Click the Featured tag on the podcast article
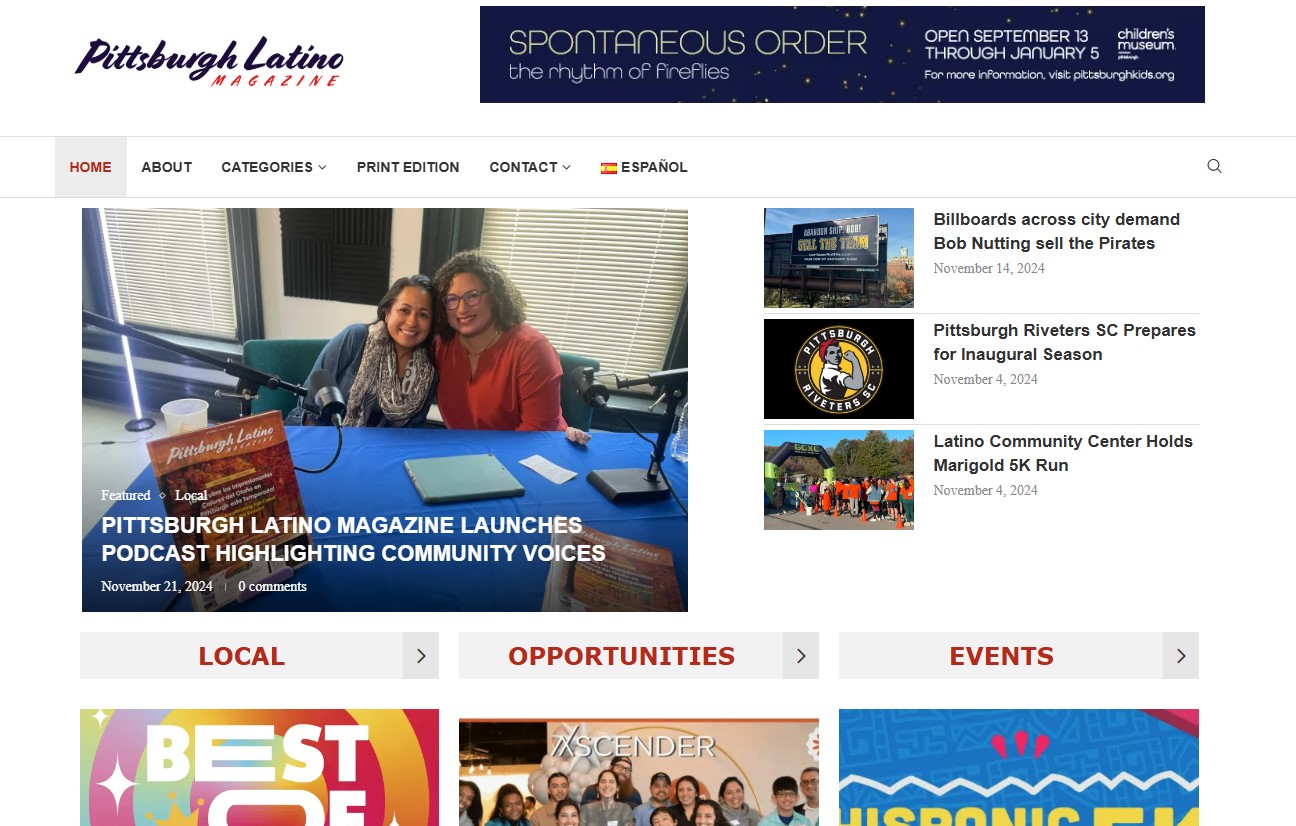The height and width of the screenshot is (826, 1296). pos(126,495)
